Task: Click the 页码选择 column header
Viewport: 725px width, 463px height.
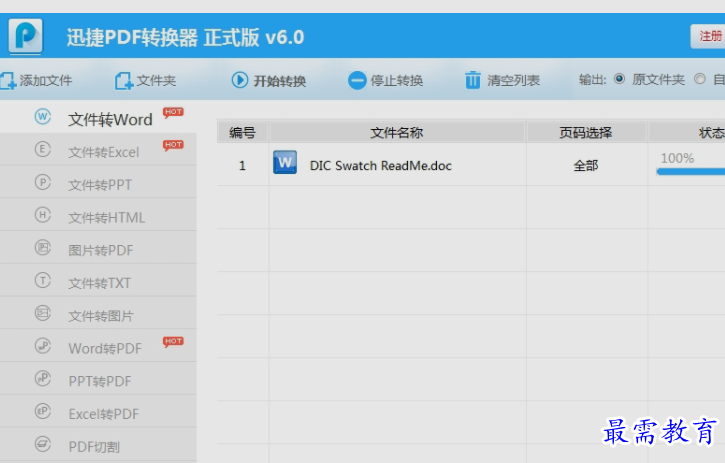Action: tap(586, 133)
